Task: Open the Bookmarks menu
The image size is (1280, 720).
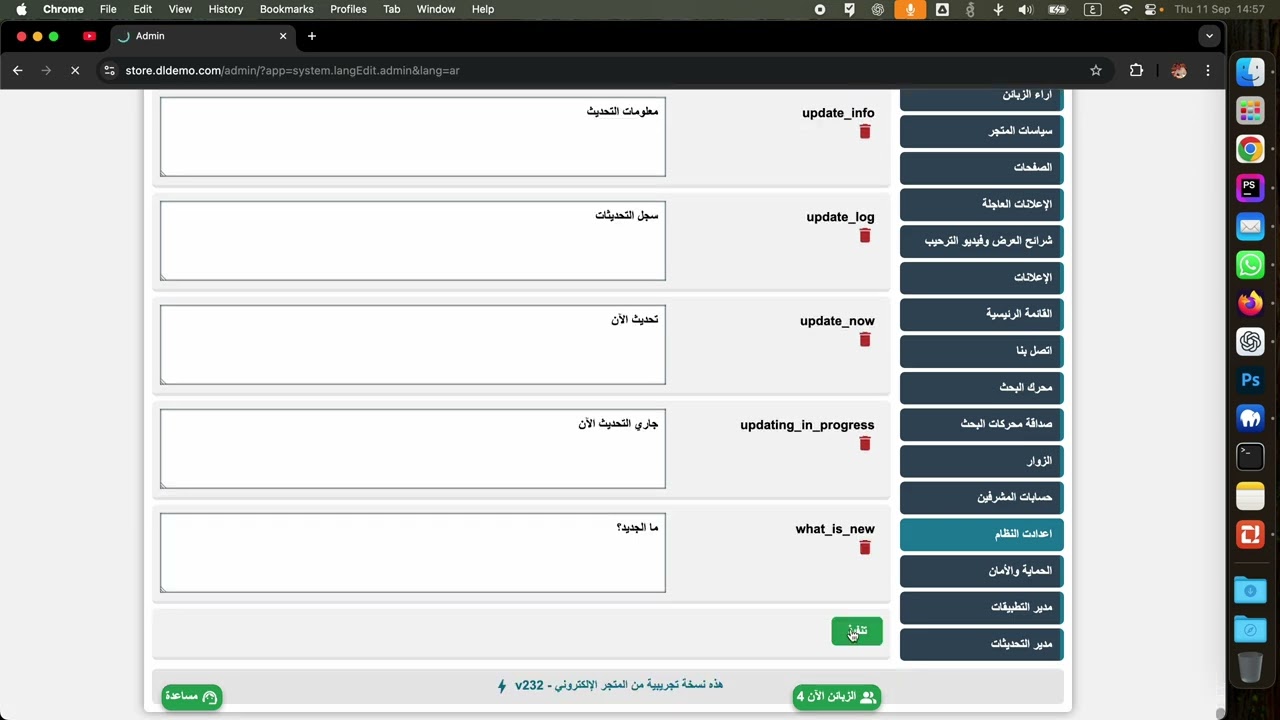Action: (286, 9)
